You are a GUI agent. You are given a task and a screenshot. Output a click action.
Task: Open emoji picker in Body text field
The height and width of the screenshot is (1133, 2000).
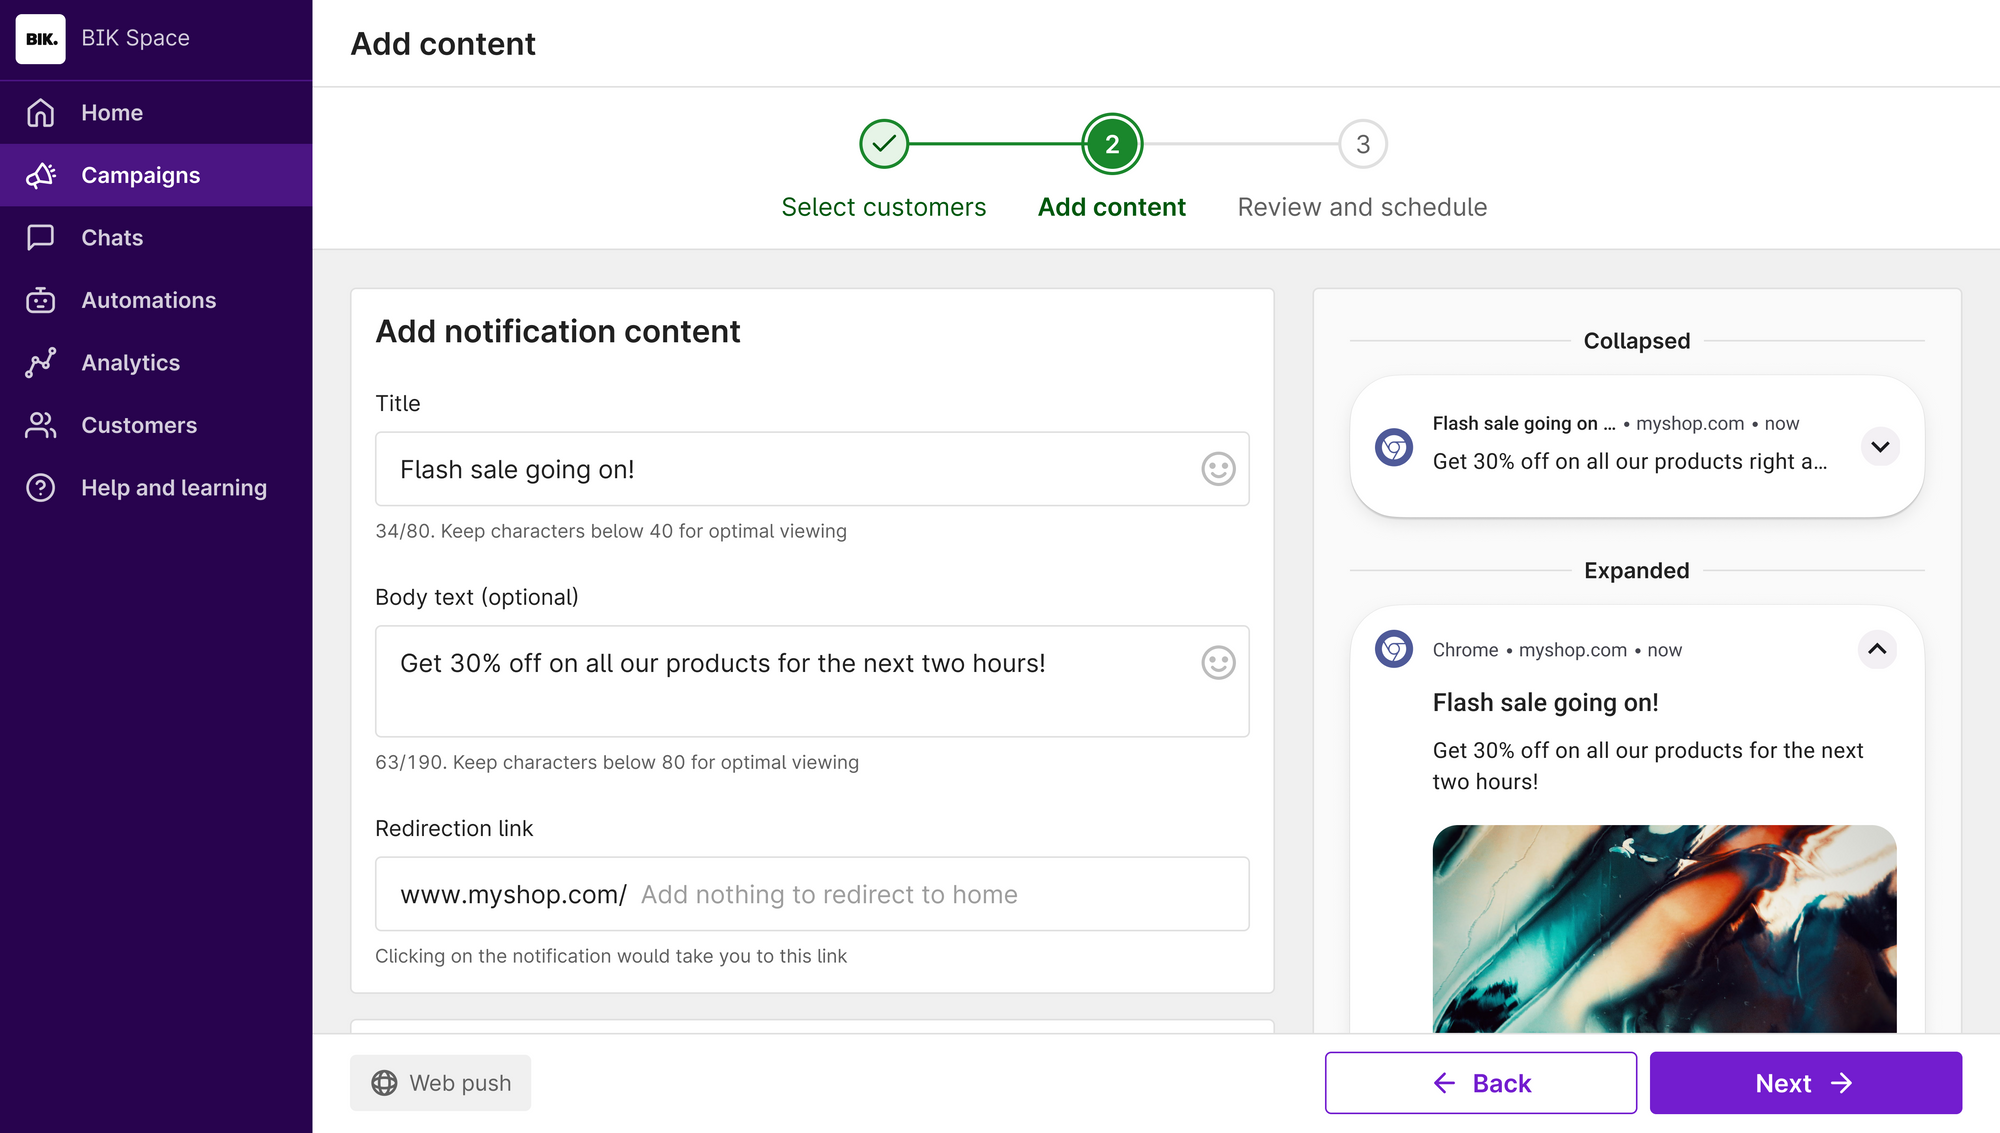pyautogui.click(x=1218, y=663)
